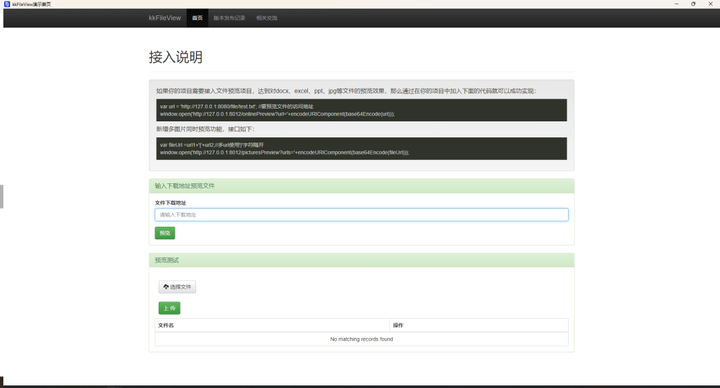
Task: Open the 相关交流 navbar item
Action: click(x=267, y=18)
